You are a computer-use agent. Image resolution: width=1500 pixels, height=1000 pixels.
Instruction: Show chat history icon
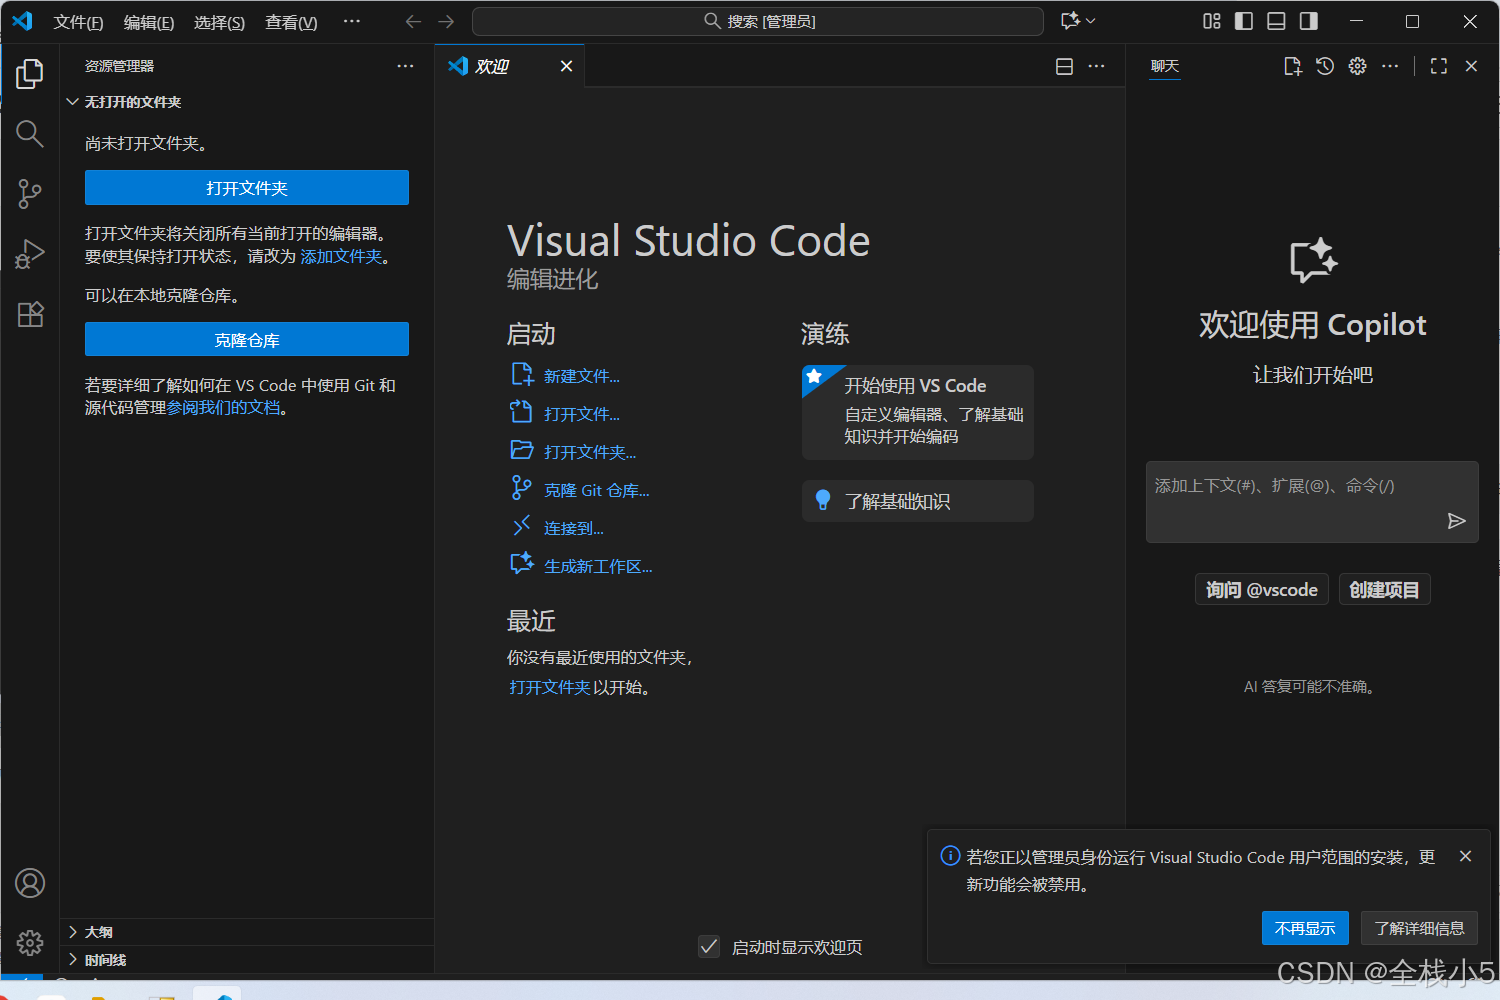pyautogui.click(x=1325, y=66)
